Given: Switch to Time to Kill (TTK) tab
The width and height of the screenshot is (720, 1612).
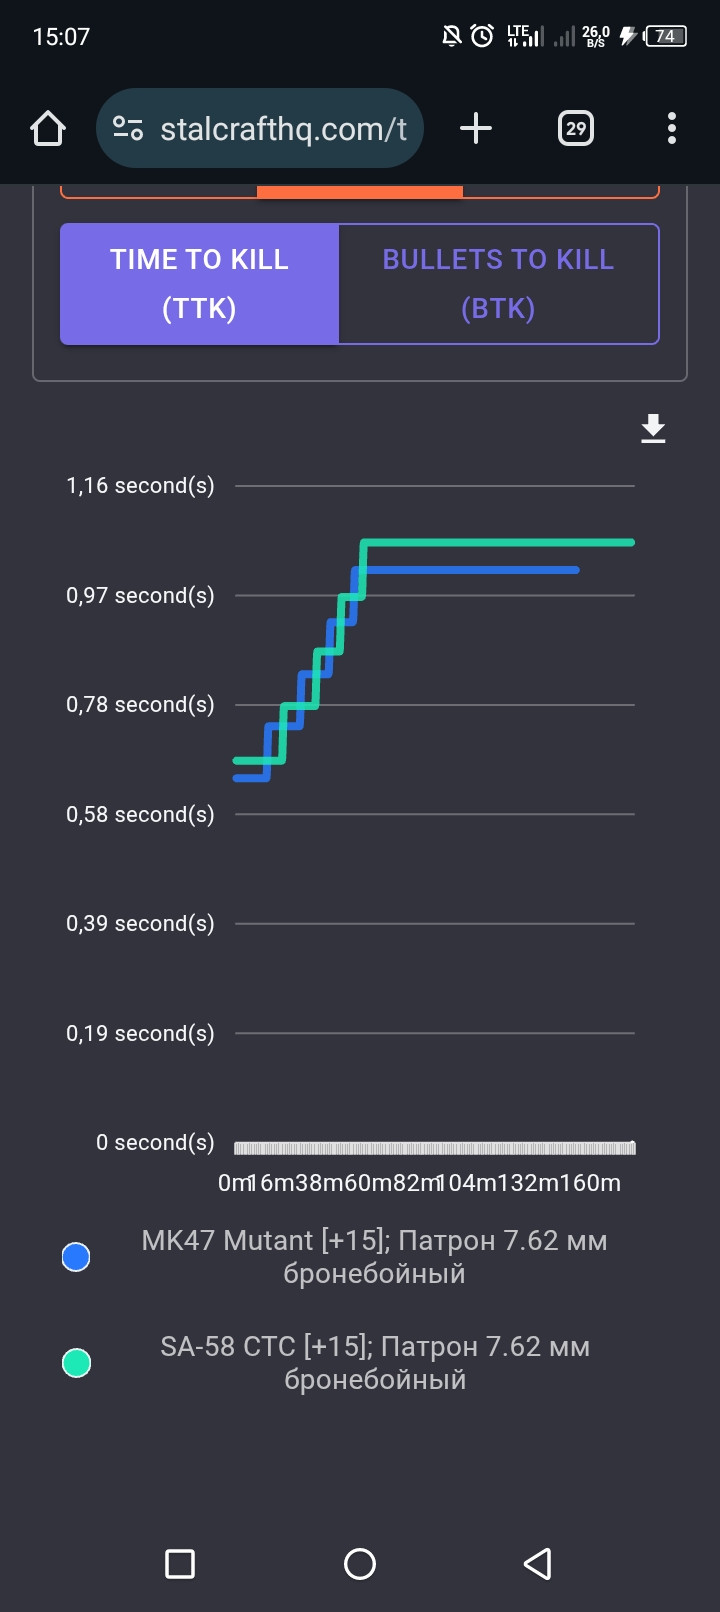Looking at the screenshot, I should (x=199, y=284).
